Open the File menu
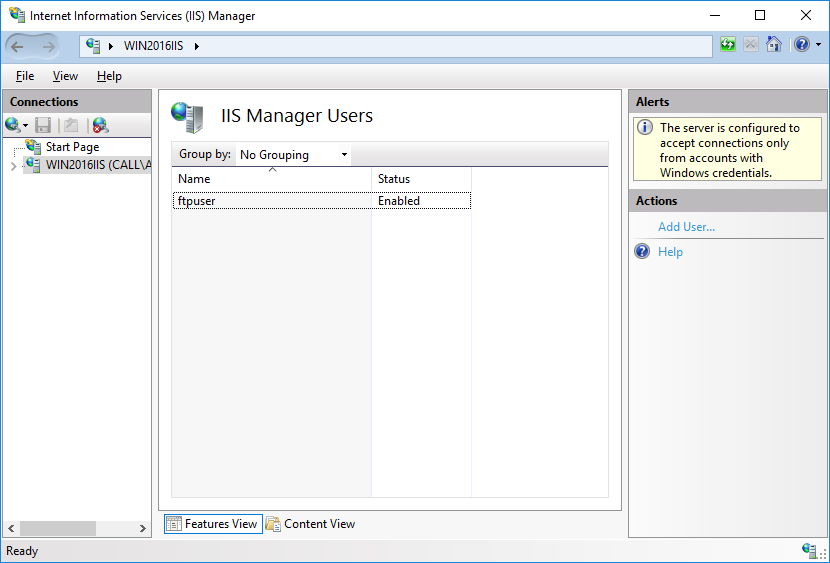The width and height of the screenshot is (830, 563). (25, 76)
